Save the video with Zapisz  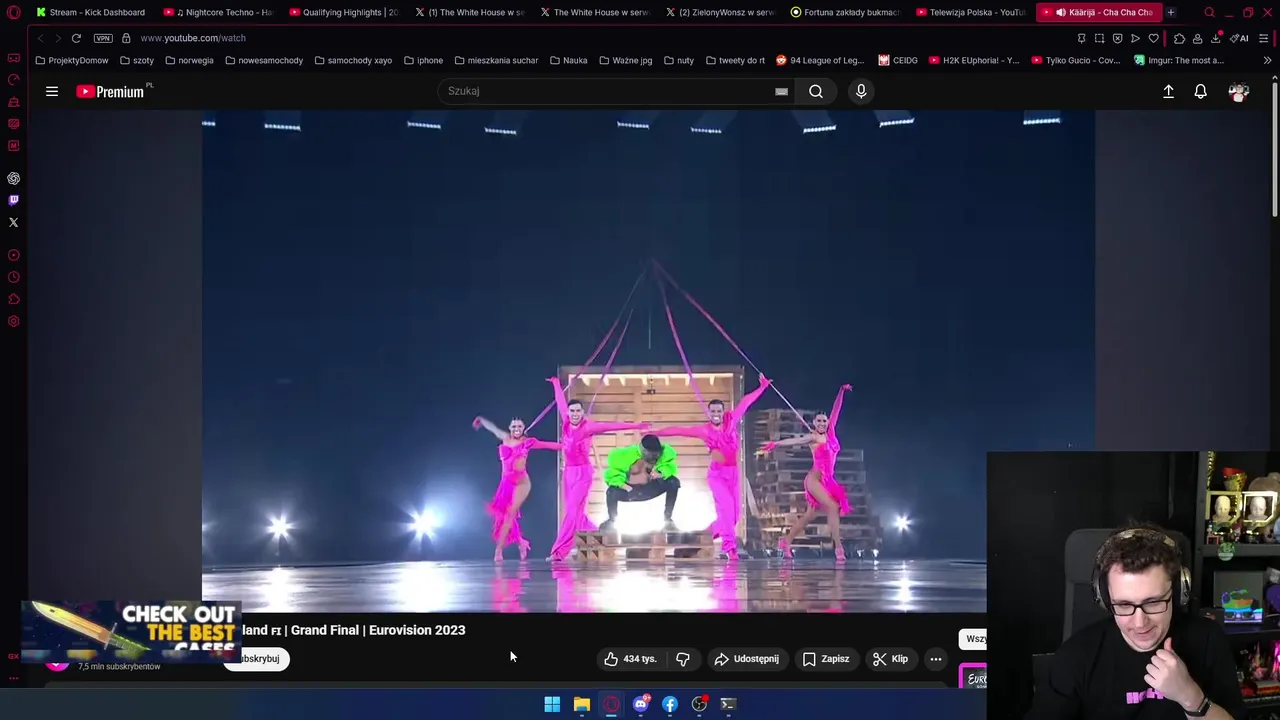826,659
